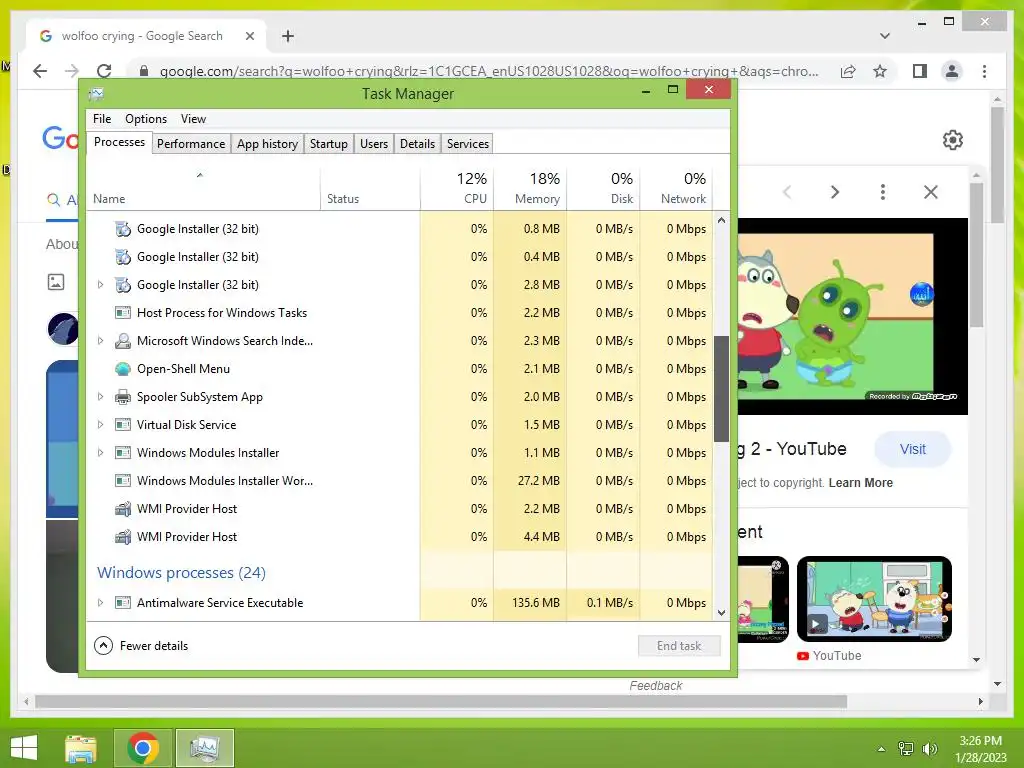
Task: Expand Microsoft Windows Search Indexer process
Action: tap(100, 341)
